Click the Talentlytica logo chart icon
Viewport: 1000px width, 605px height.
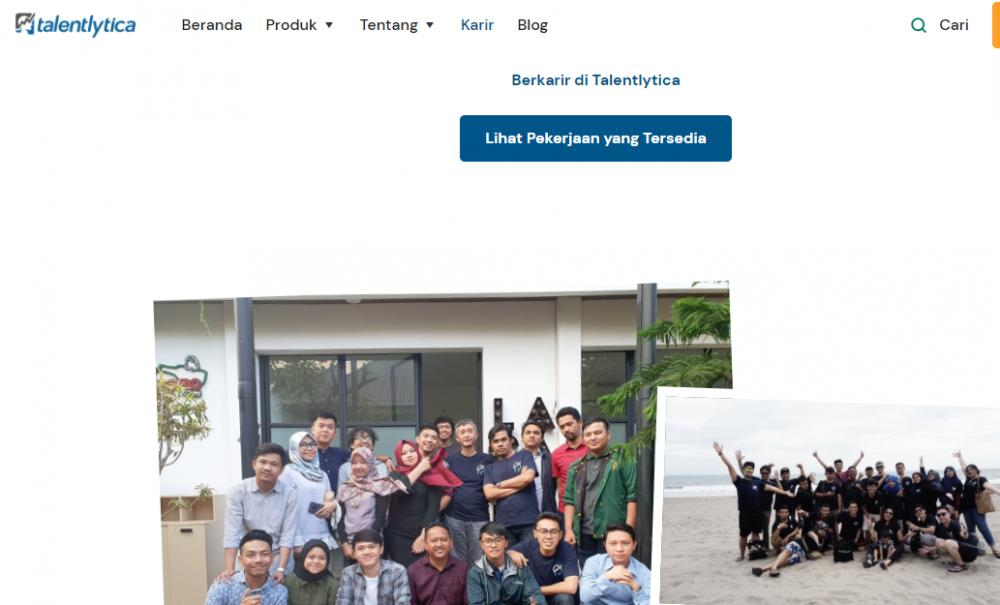(x=25, y=24)
